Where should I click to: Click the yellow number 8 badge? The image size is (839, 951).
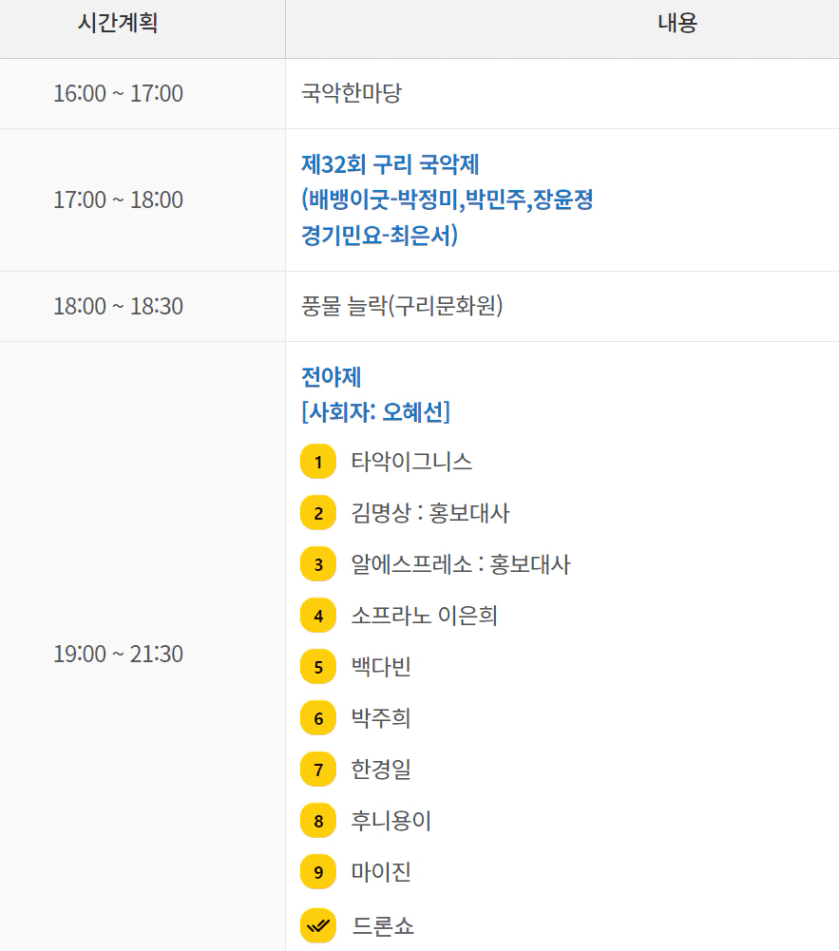click(318, 821)
